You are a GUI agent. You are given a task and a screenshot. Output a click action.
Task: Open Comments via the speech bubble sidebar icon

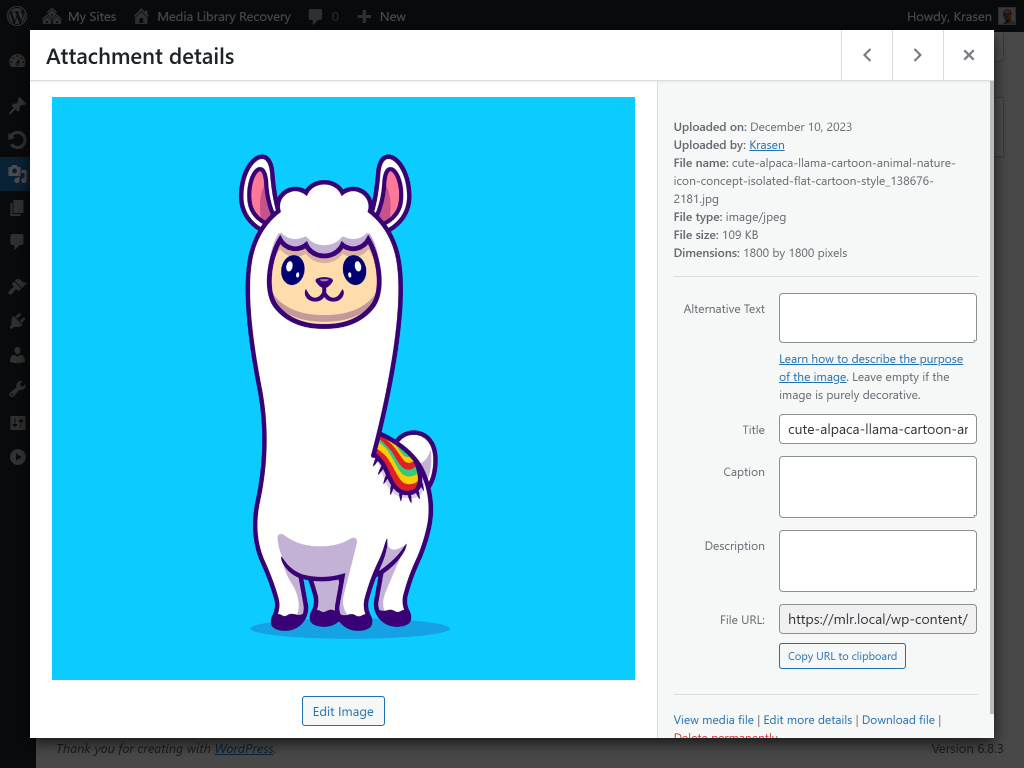click(x=15, y=241)
